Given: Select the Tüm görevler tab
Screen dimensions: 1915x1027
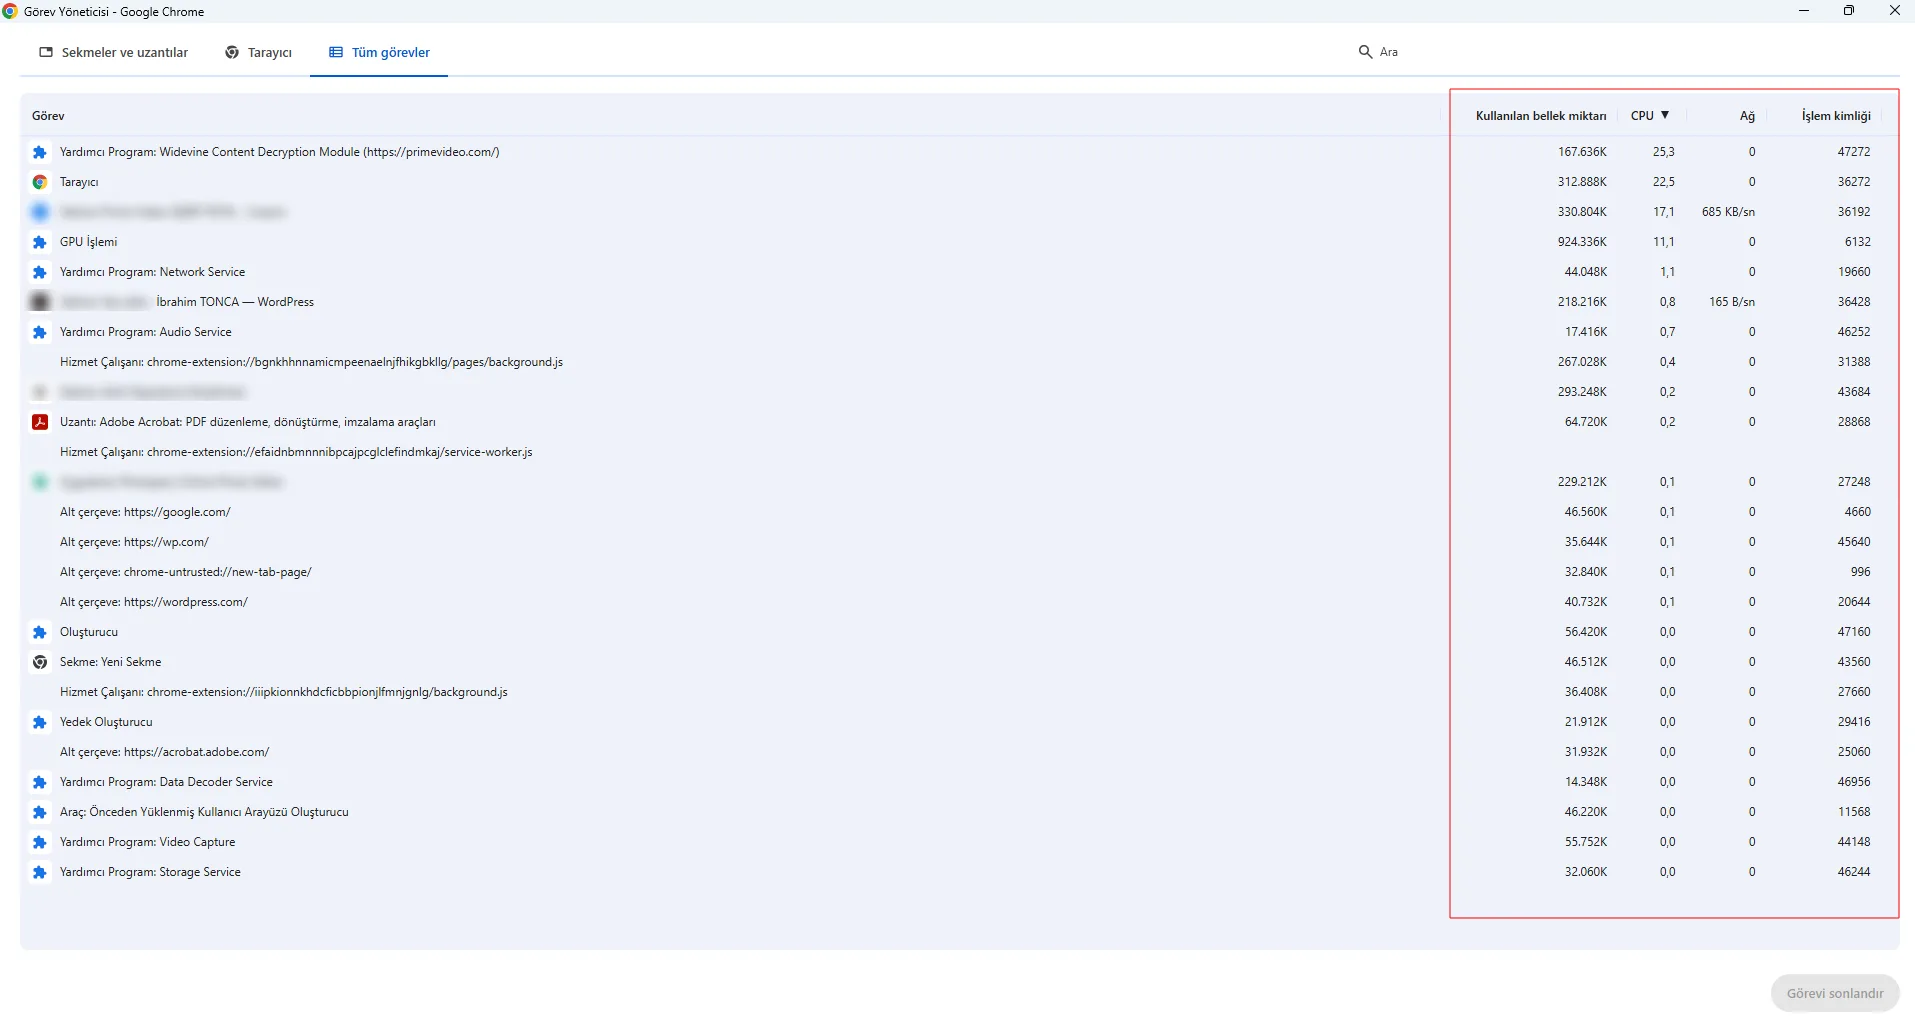Looking at the screenshot, I should point(380,53).
